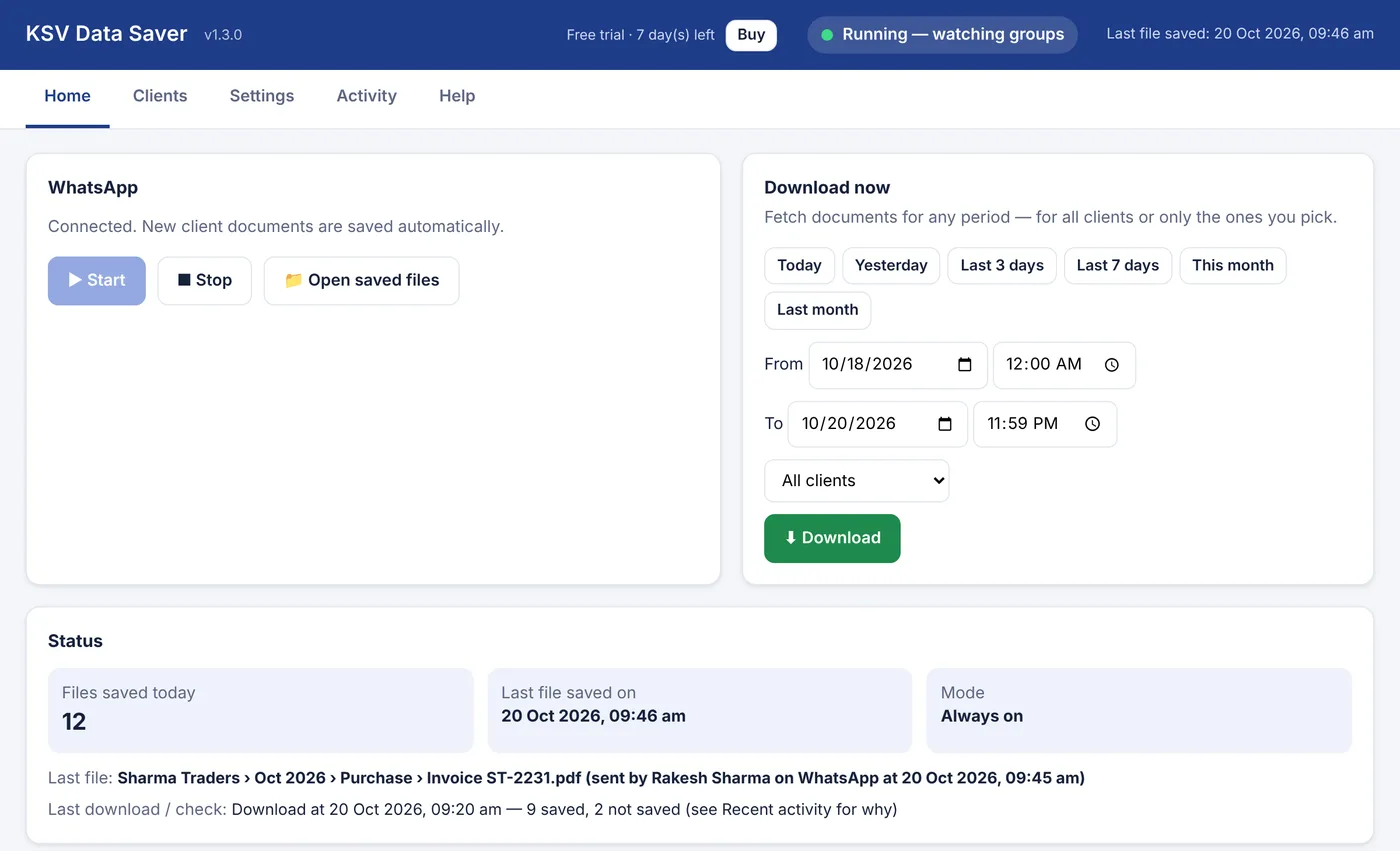This screenshot has height=851, width=1400.
Task: Click the 12:00 AM time field
Action: [1064, 365]
